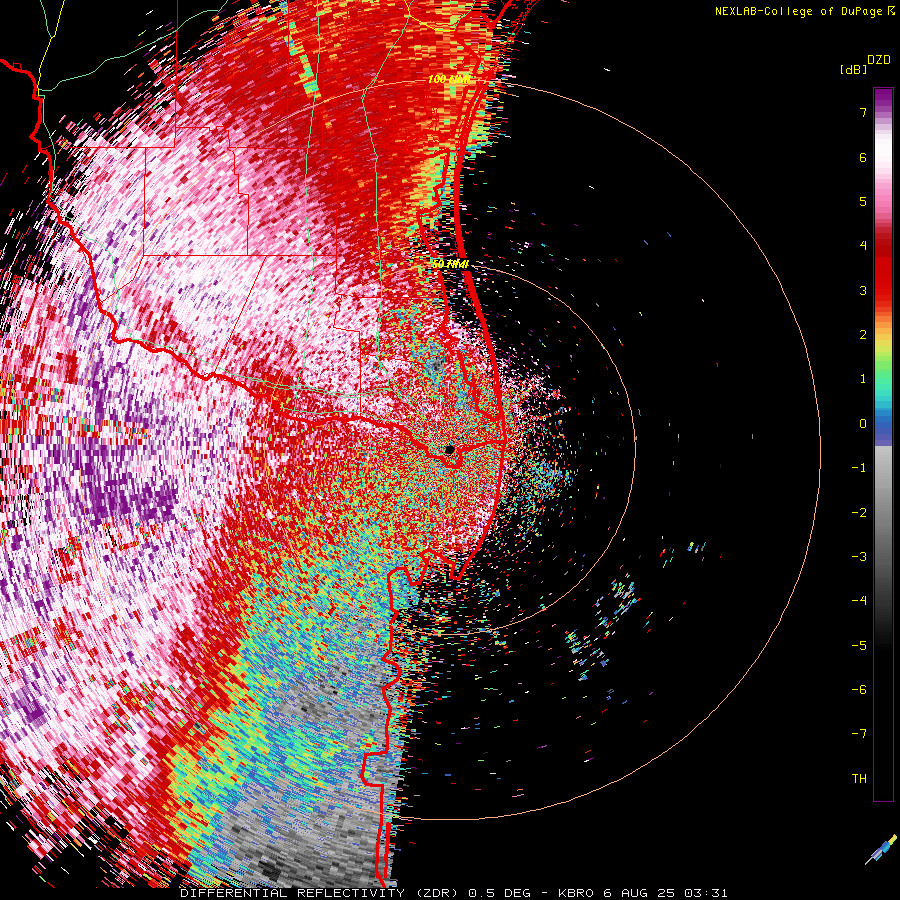
Task: Click the 03:31 timestamp
Action: click(x=708, y=893)
